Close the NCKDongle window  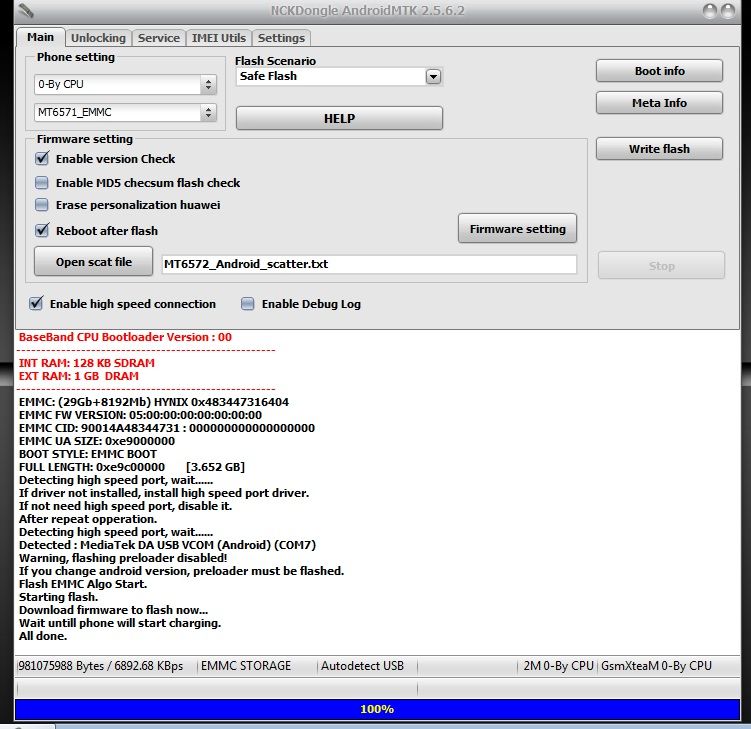(728, 11)
